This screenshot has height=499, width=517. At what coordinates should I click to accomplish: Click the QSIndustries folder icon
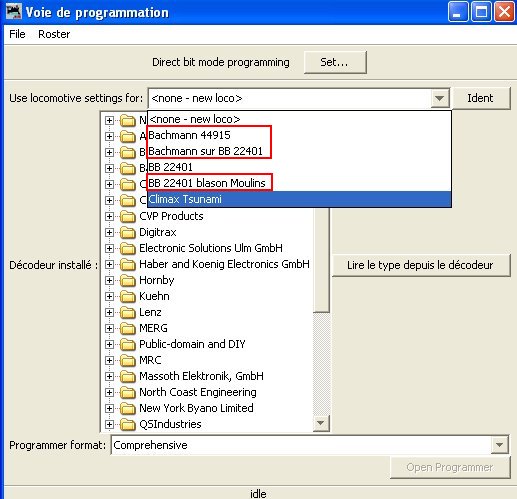point(128,425)
